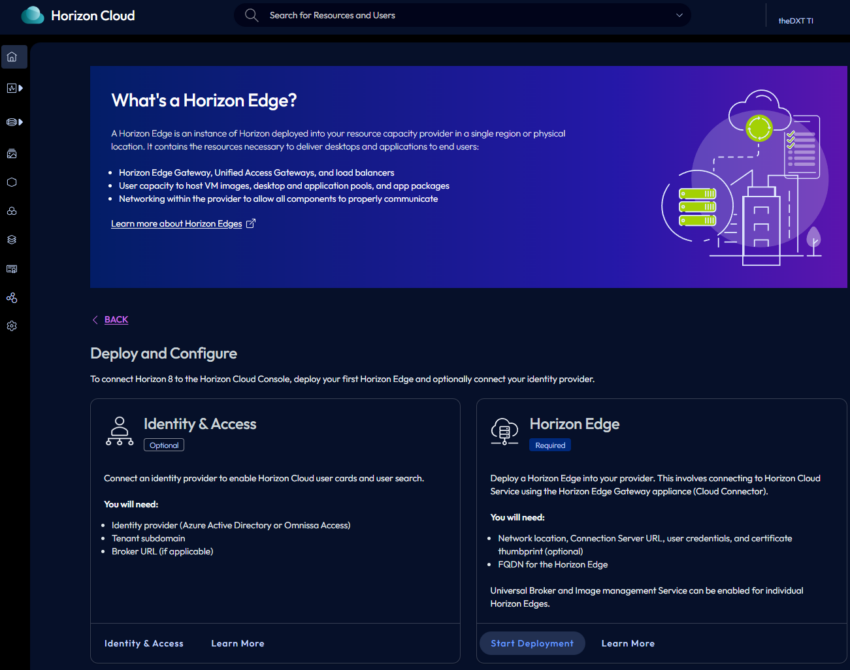
Task: Expand the search bar dropdown chevron
Action: 679,15
